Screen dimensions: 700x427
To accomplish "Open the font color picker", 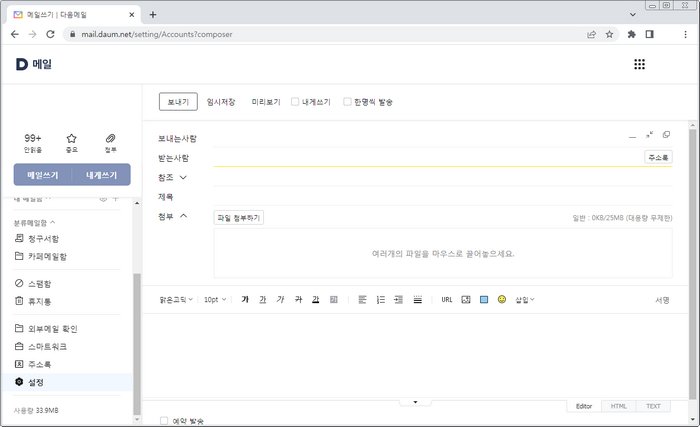I will click(316, 300).
